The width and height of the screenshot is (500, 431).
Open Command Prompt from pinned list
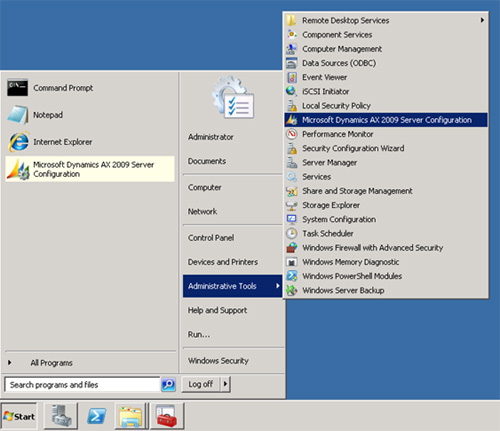(90, 88)
